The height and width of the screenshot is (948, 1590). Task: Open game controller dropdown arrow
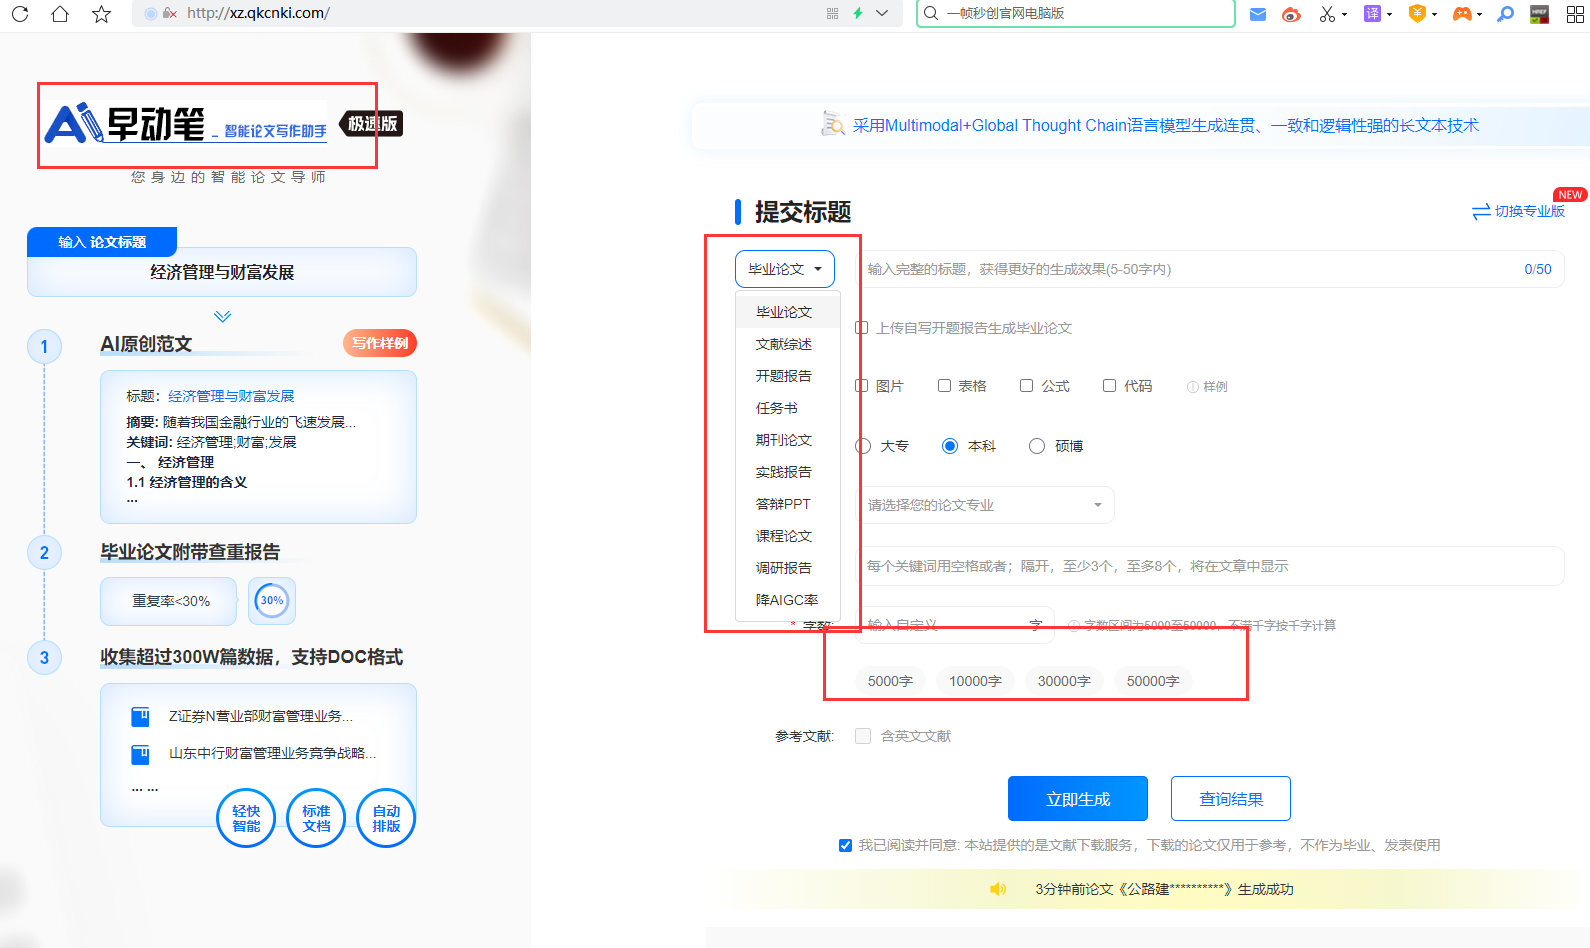click(x=1479, y=15)
